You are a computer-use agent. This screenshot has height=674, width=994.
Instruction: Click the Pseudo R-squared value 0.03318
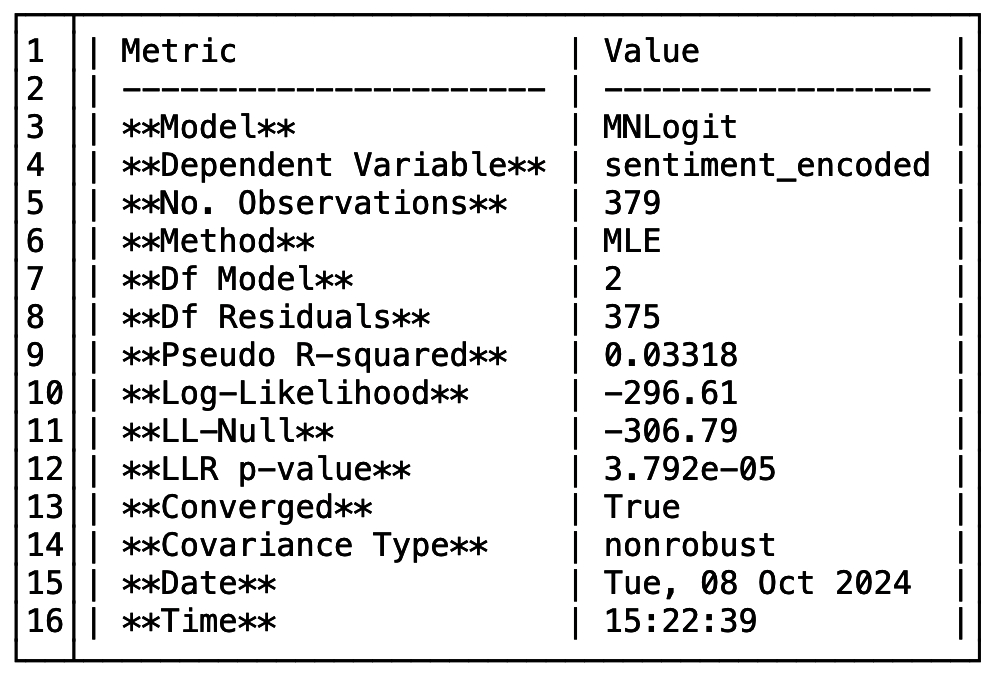click(x=670, y=355)
